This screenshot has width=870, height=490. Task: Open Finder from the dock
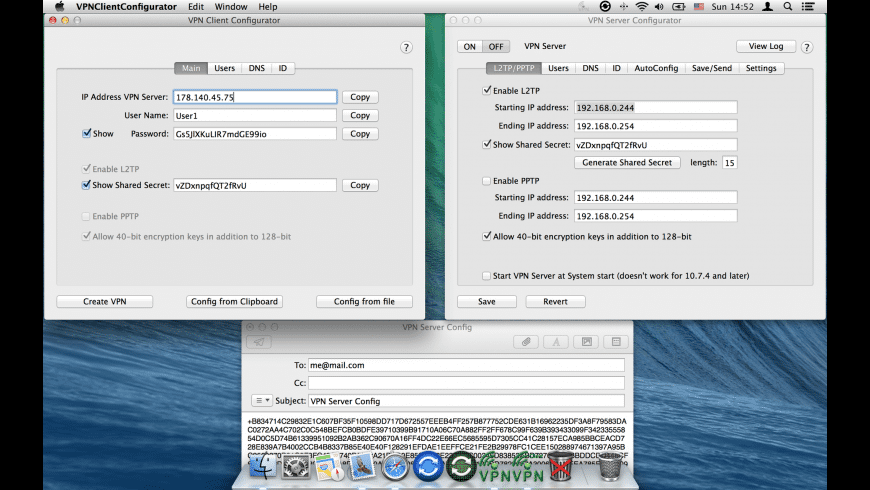263,466
